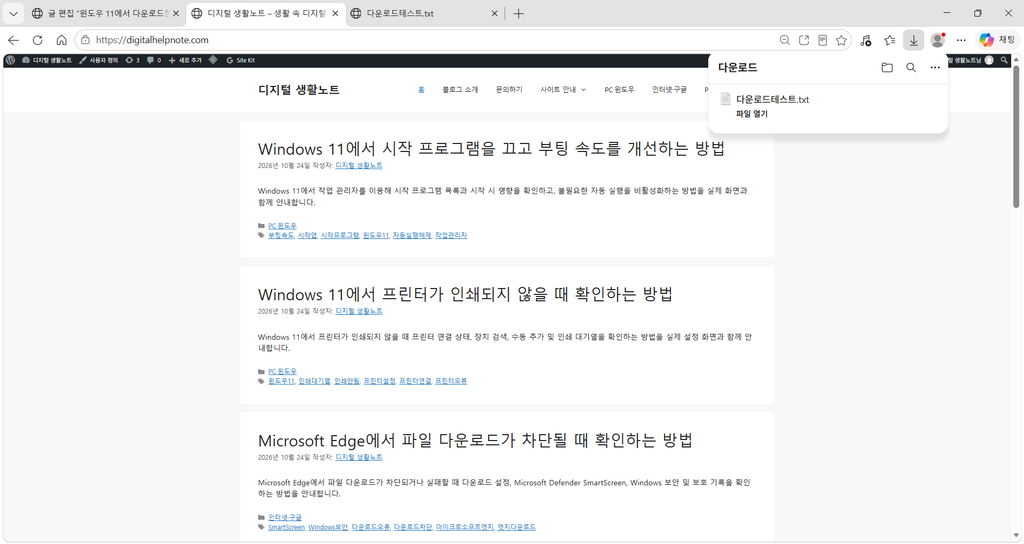Toggle the downloads toolbar button
The image size is (1024, 544).
point(914,40)
